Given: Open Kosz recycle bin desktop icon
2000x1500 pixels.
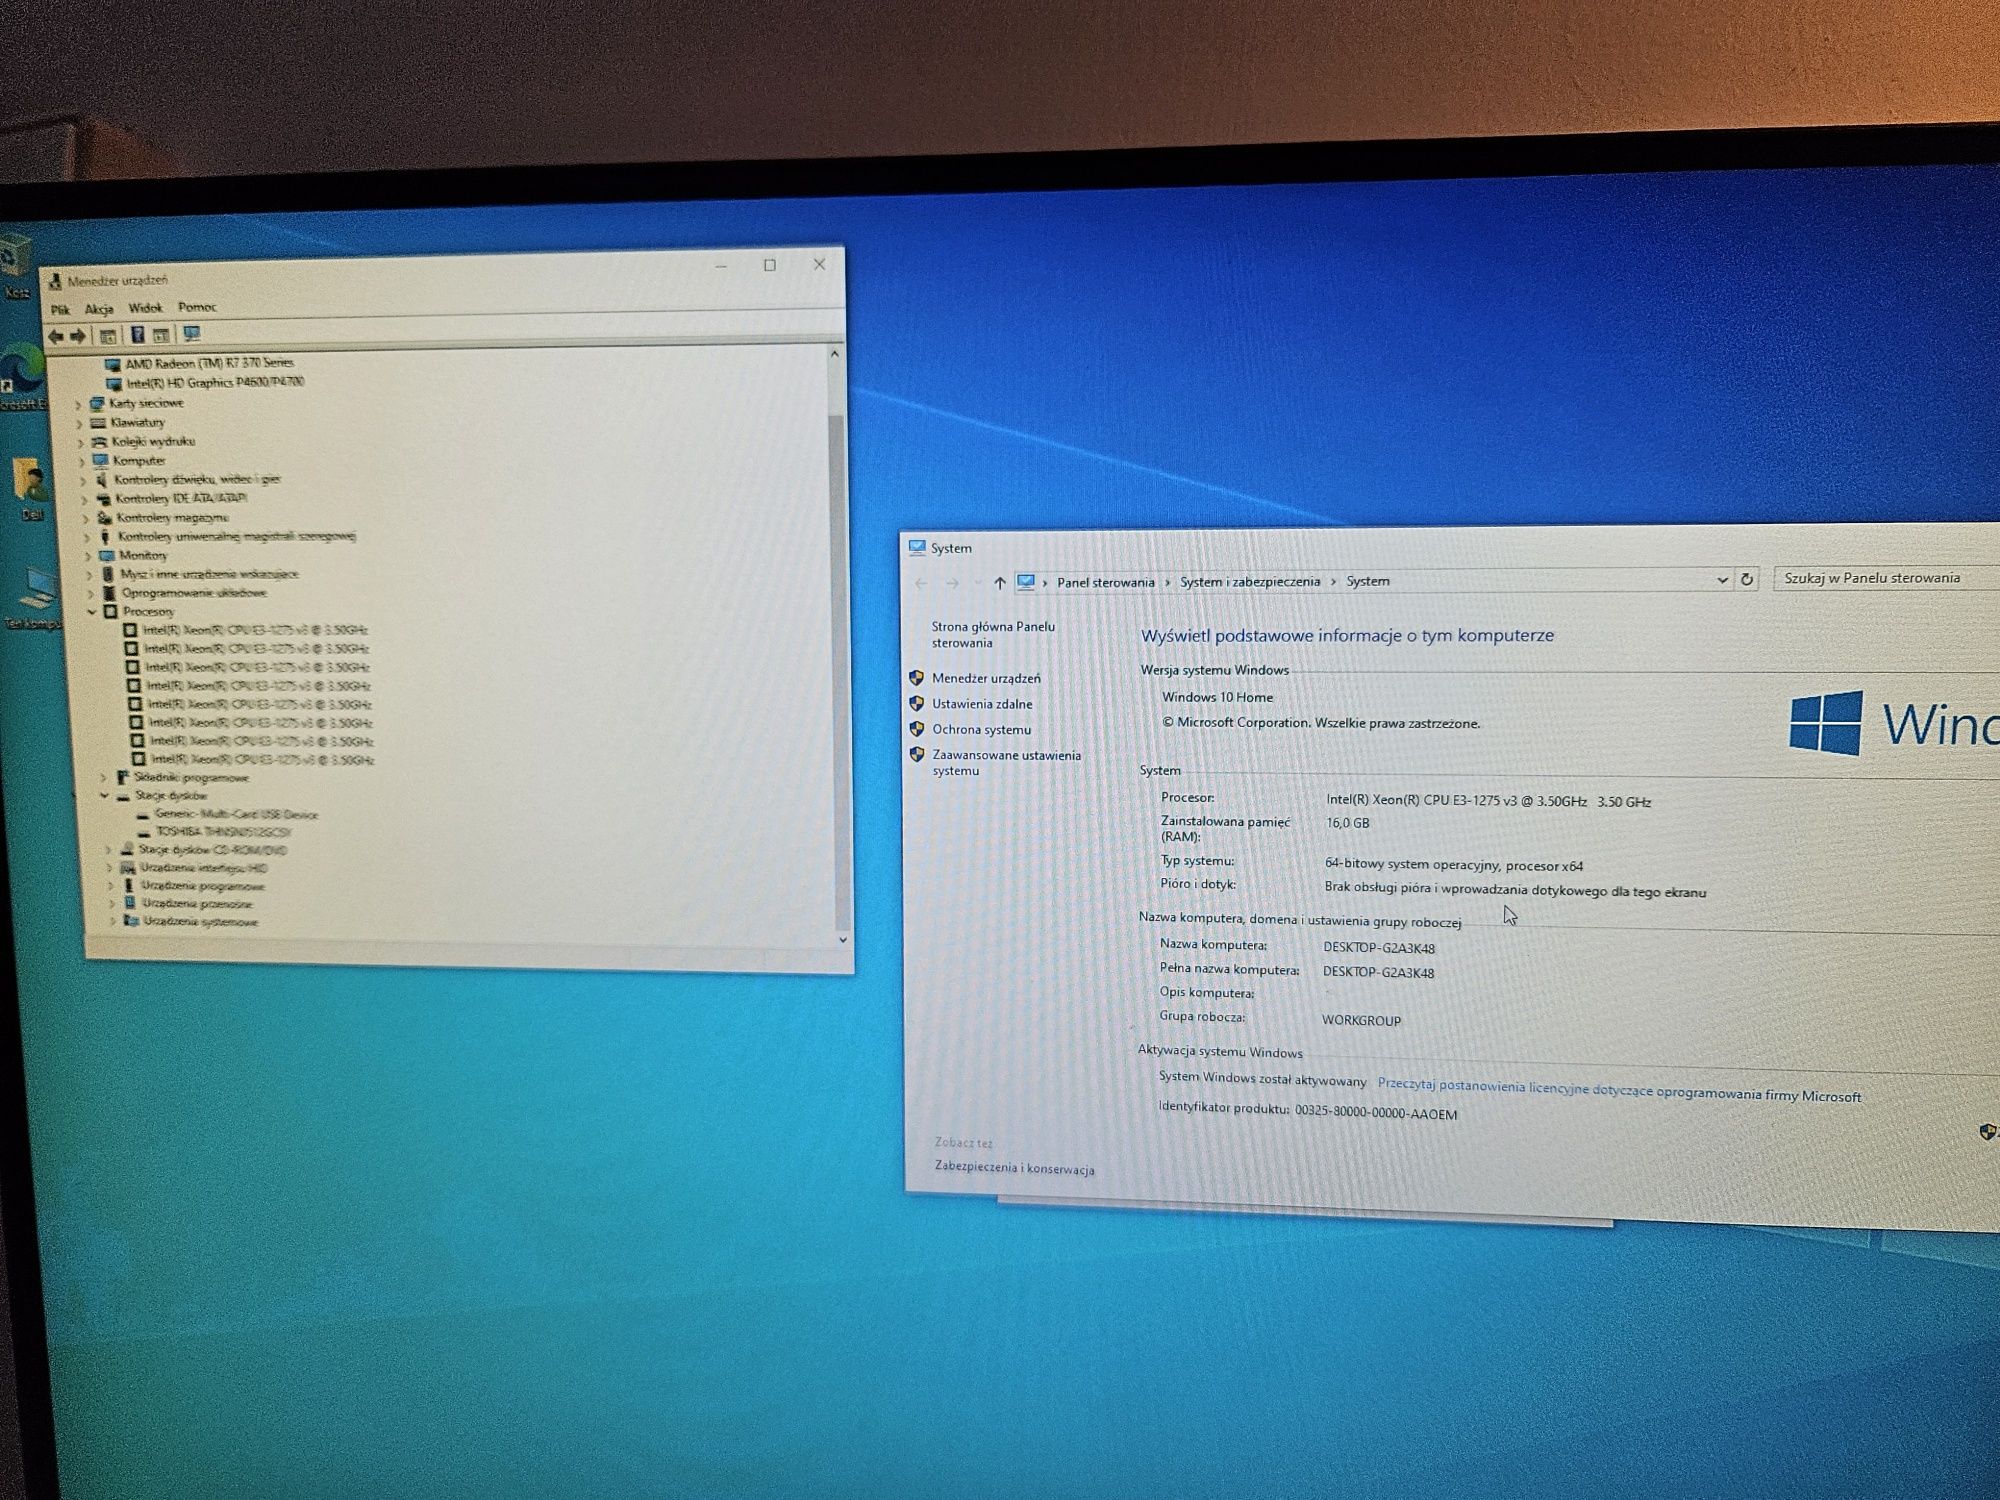Looking at the screenshot, I should coord(15,268).
